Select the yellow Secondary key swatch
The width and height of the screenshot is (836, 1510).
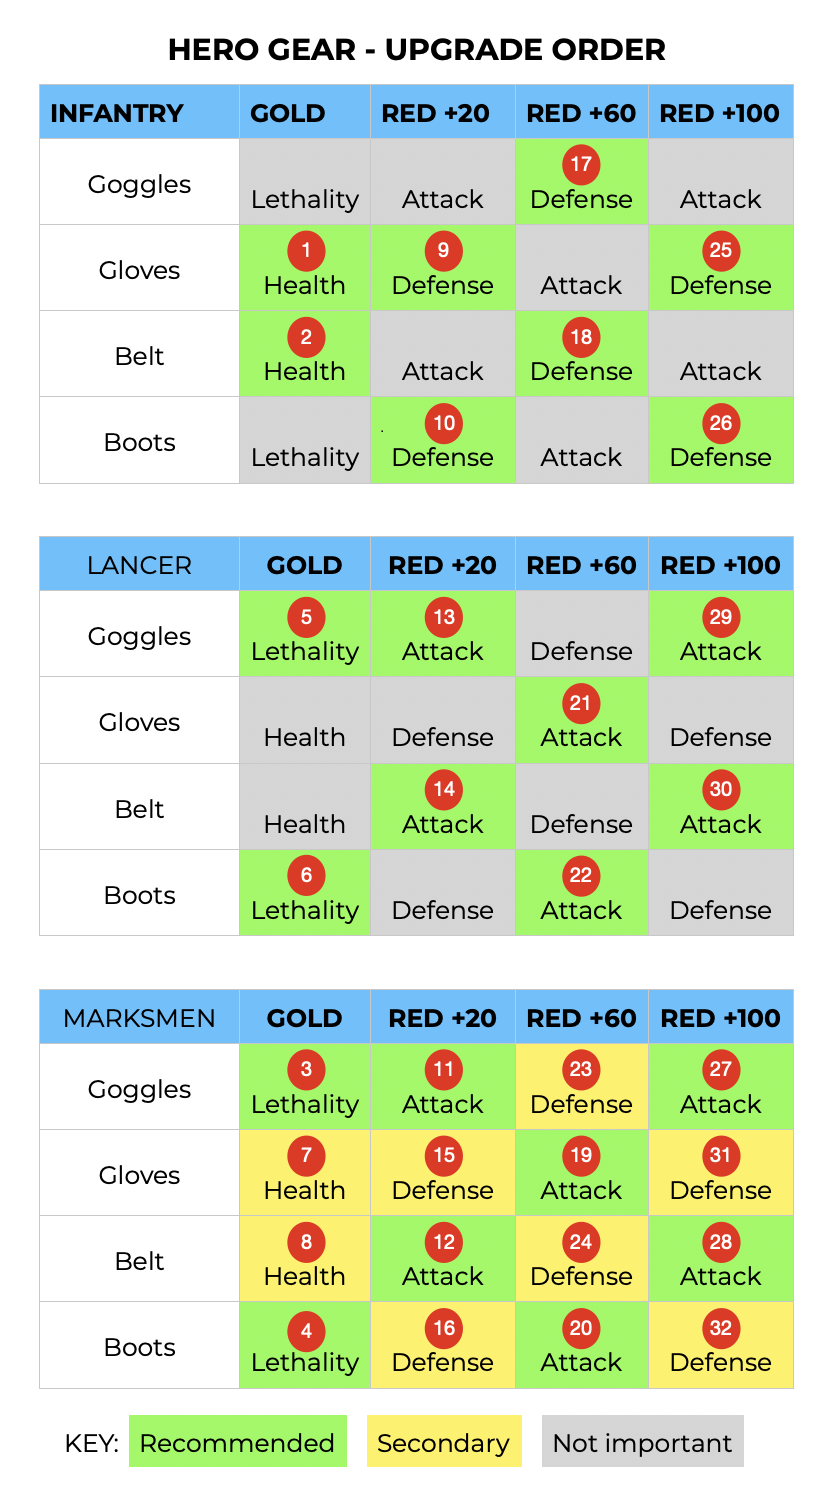[x=444, y=1442]
